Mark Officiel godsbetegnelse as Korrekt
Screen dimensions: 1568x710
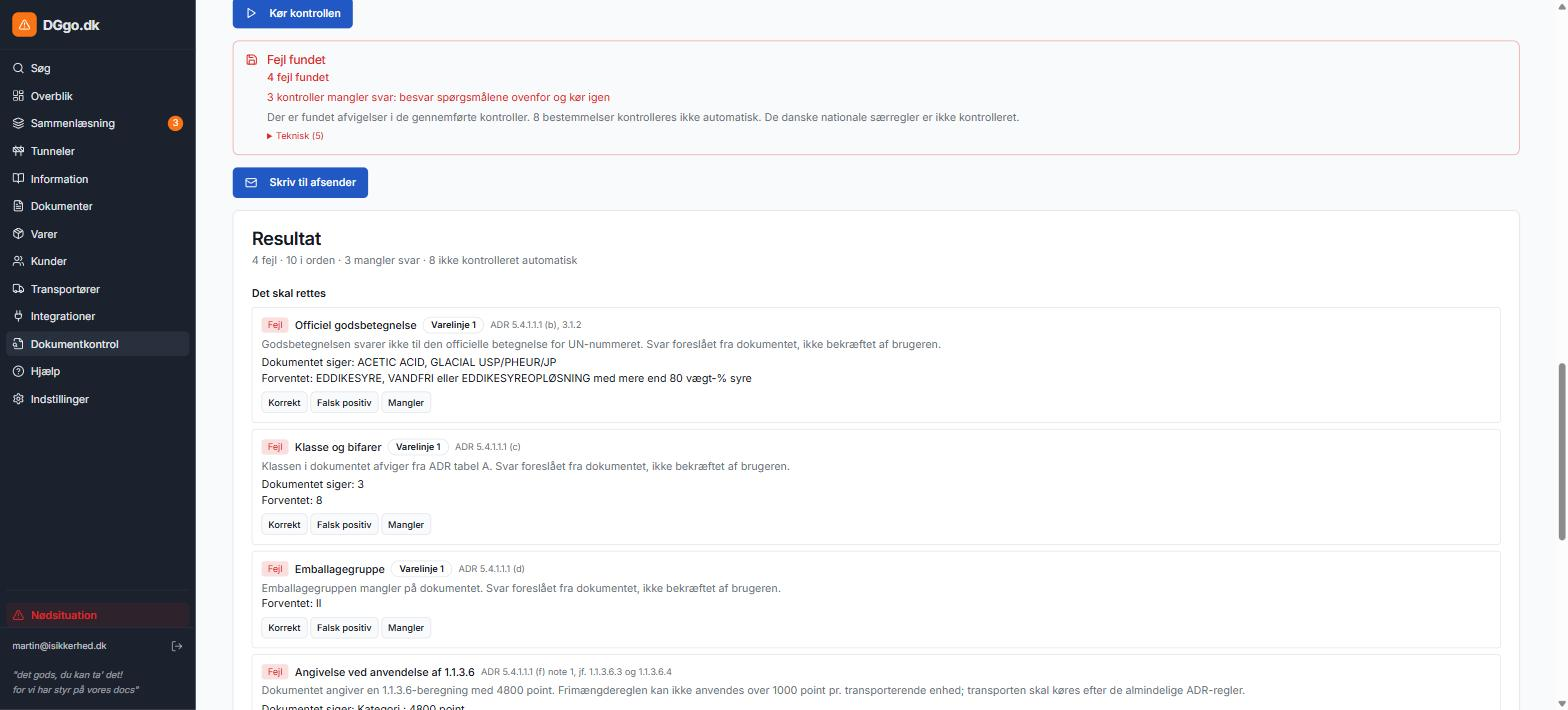click(x=284, y=403)
